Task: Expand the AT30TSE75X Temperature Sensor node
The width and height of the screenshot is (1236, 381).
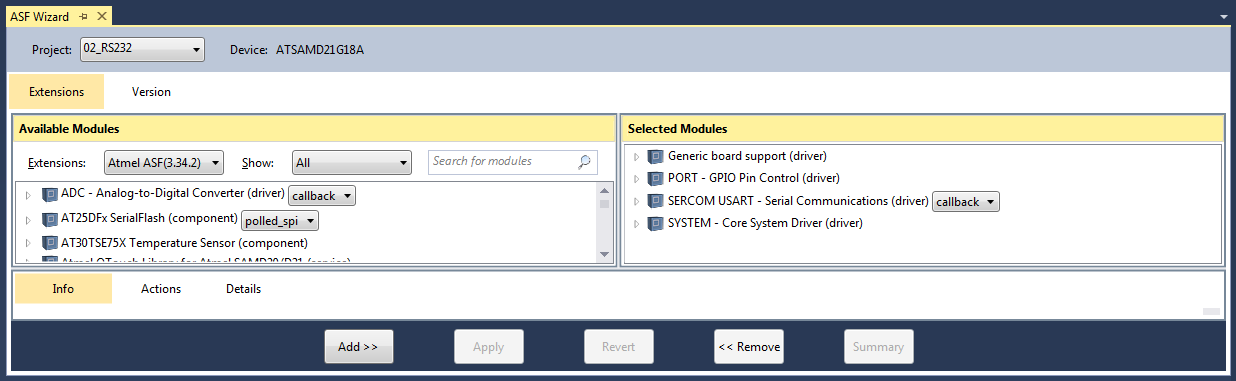Action: pos(28,243)
